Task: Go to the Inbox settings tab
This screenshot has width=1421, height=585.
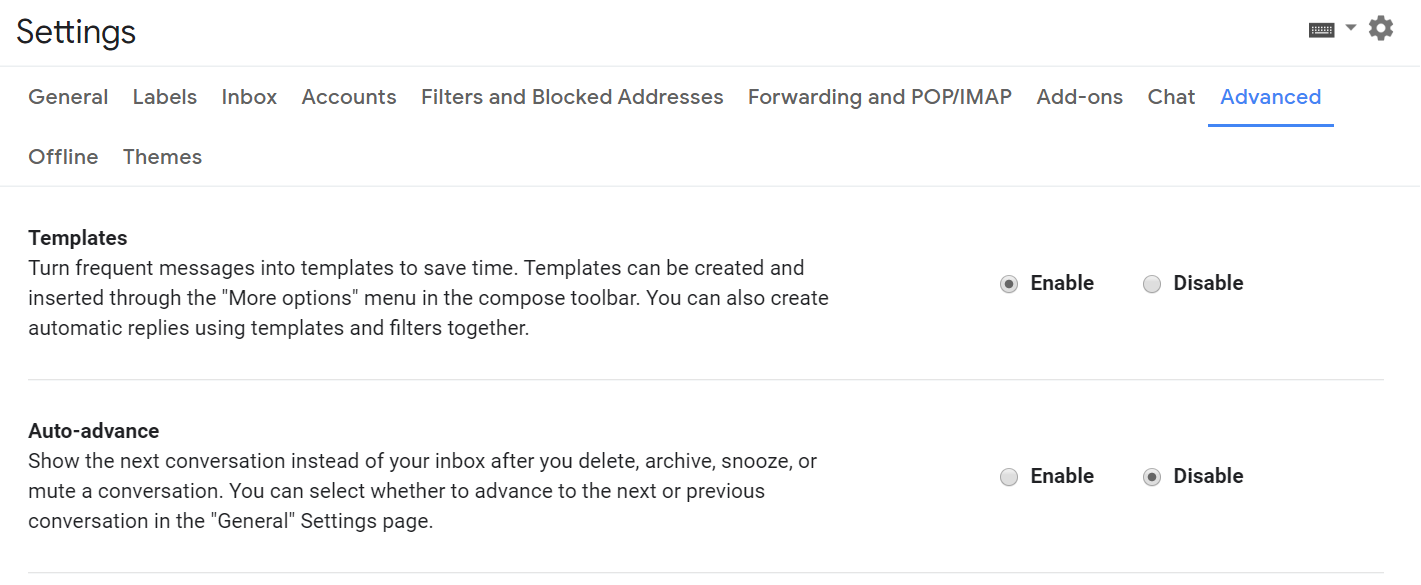Action: point(249,97)
